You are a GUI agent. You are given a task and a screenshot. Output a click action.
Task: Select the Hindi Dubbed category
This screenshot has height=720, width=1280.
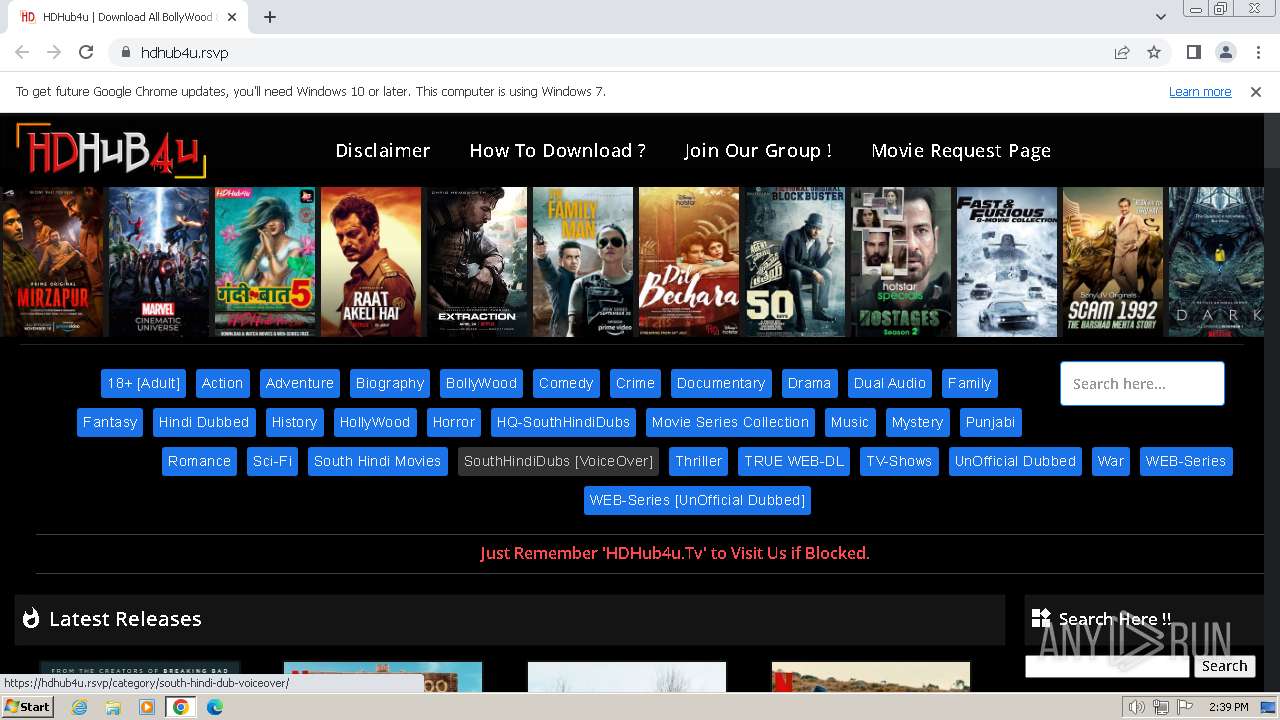coord(204,422)
